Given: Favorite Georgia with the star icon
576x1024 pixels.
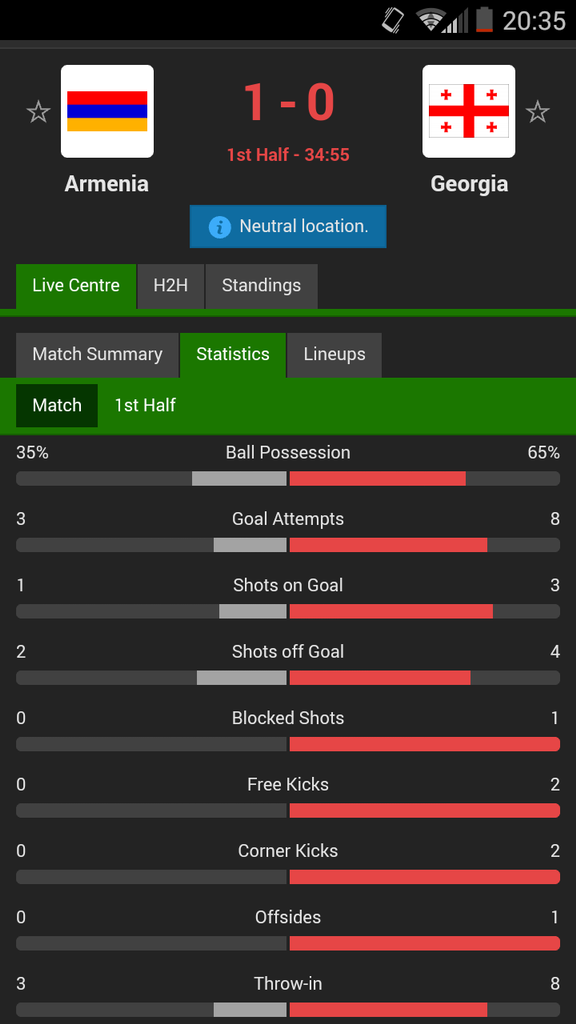Looking at the screenshot, I should pos(537,112).
